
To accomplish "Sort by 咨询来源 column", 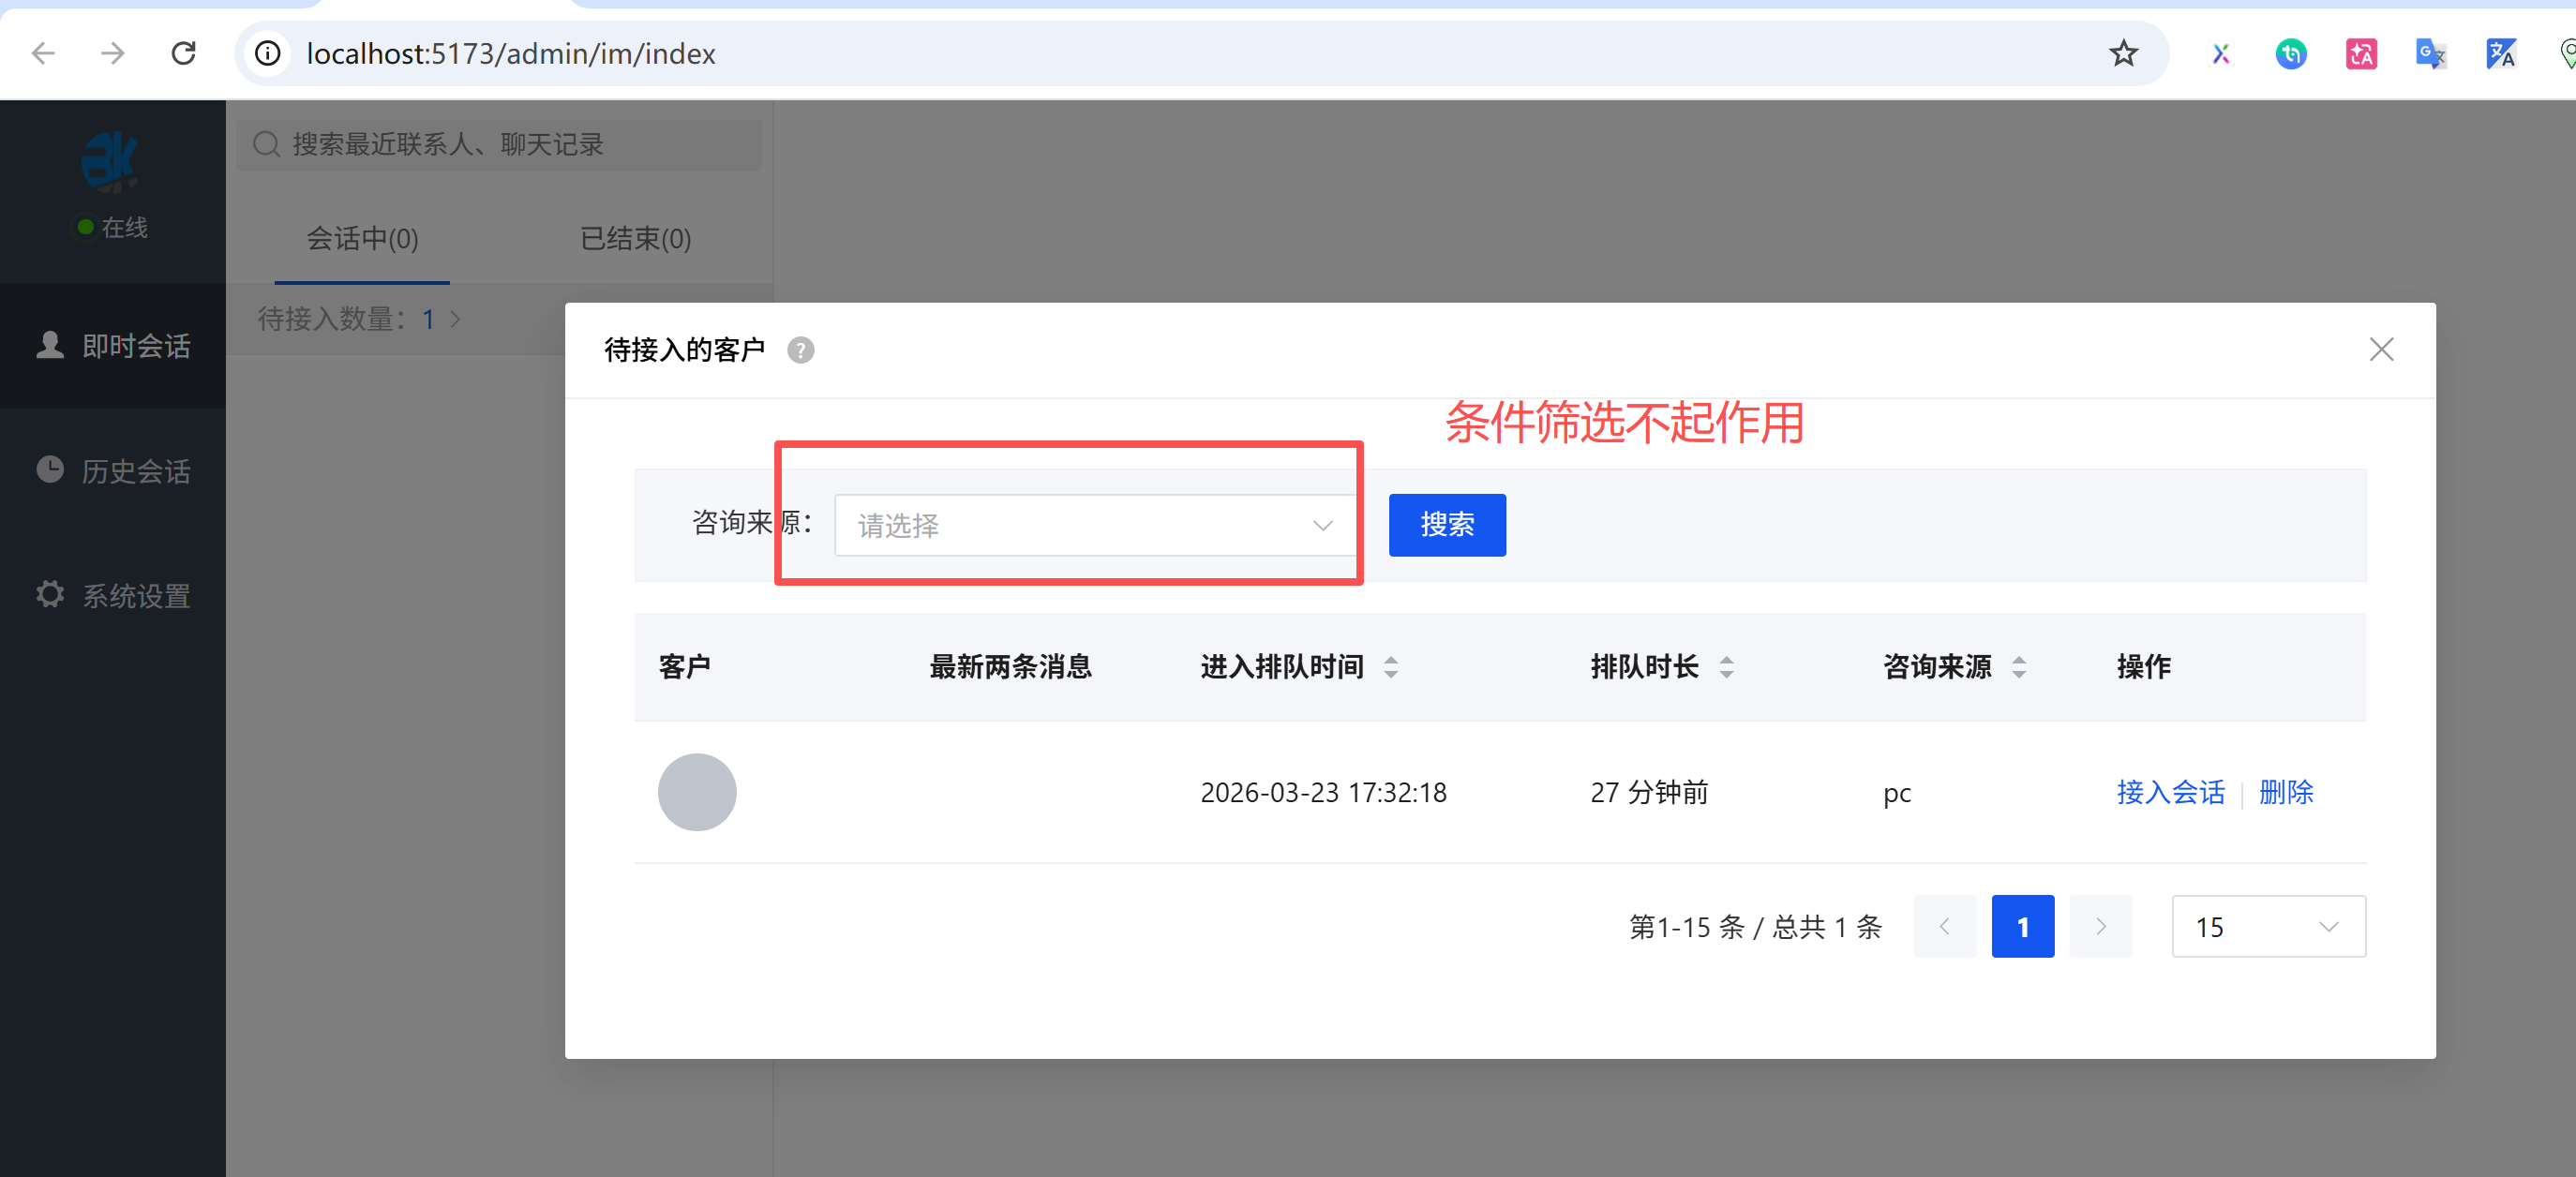I will [2018, 667].
